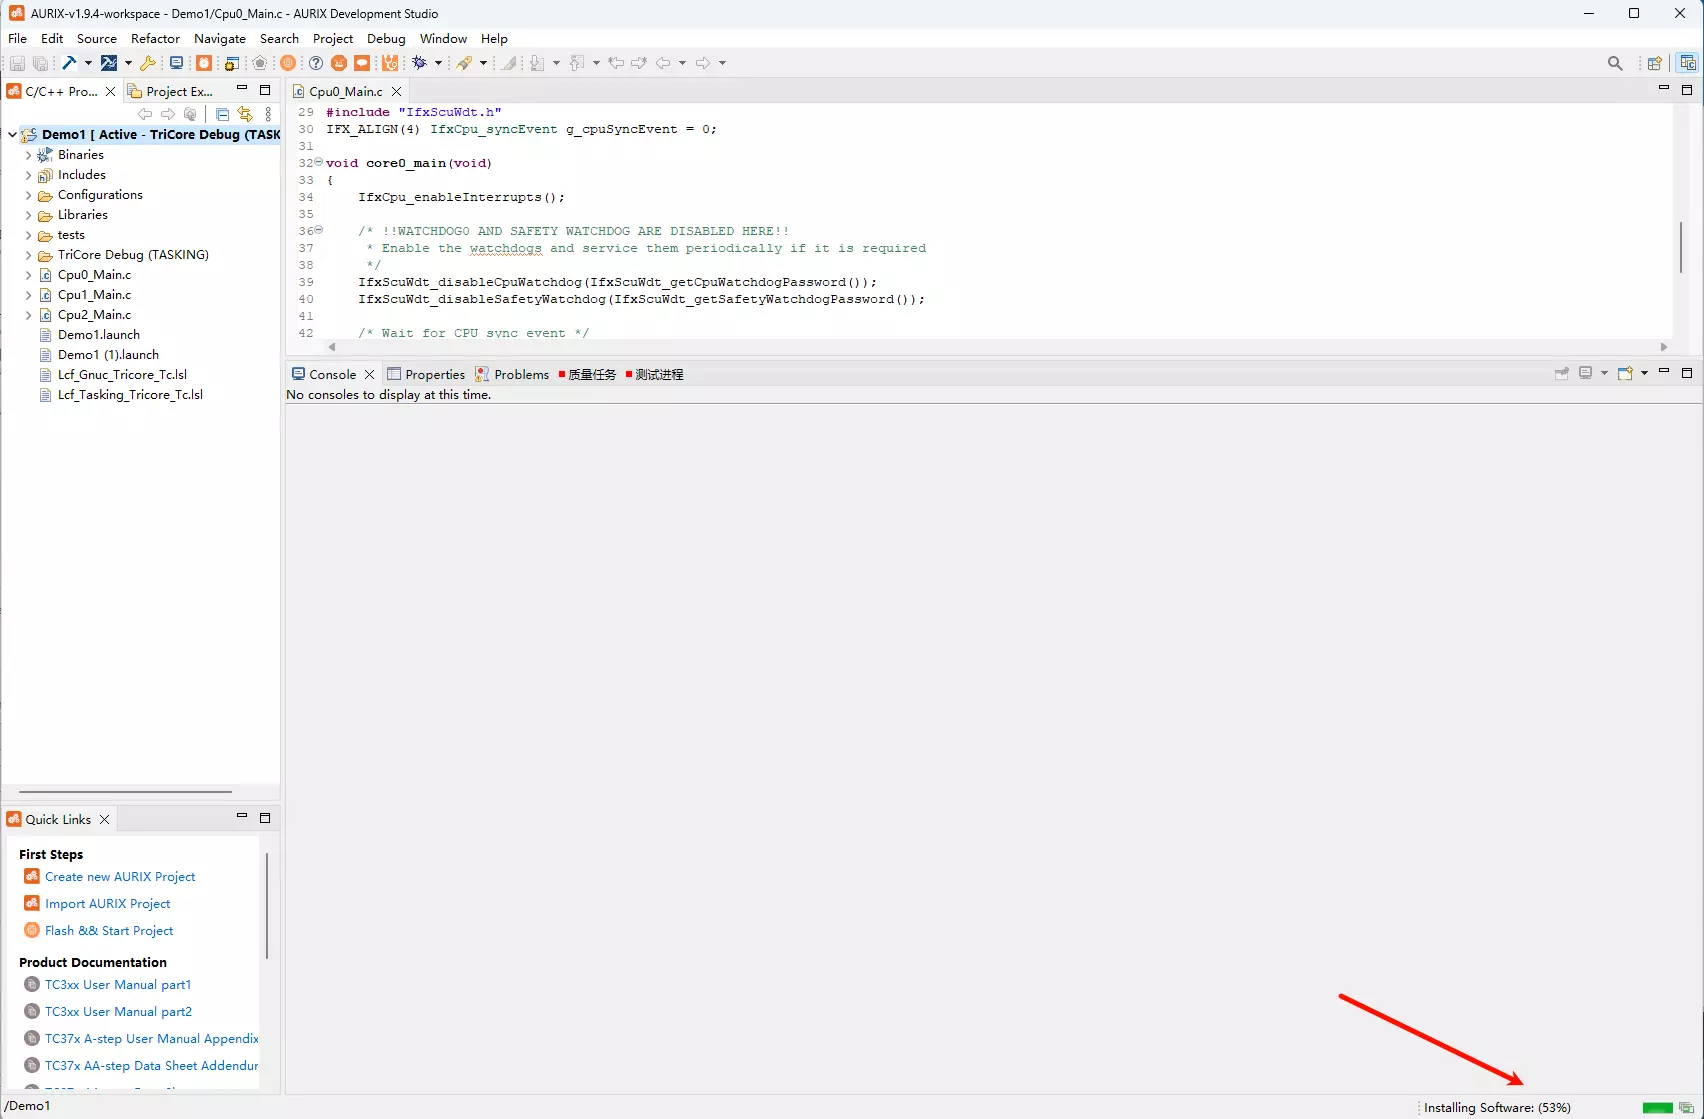
Task: Click the progress view icon in status bar
Action: pos(1686,1108)
